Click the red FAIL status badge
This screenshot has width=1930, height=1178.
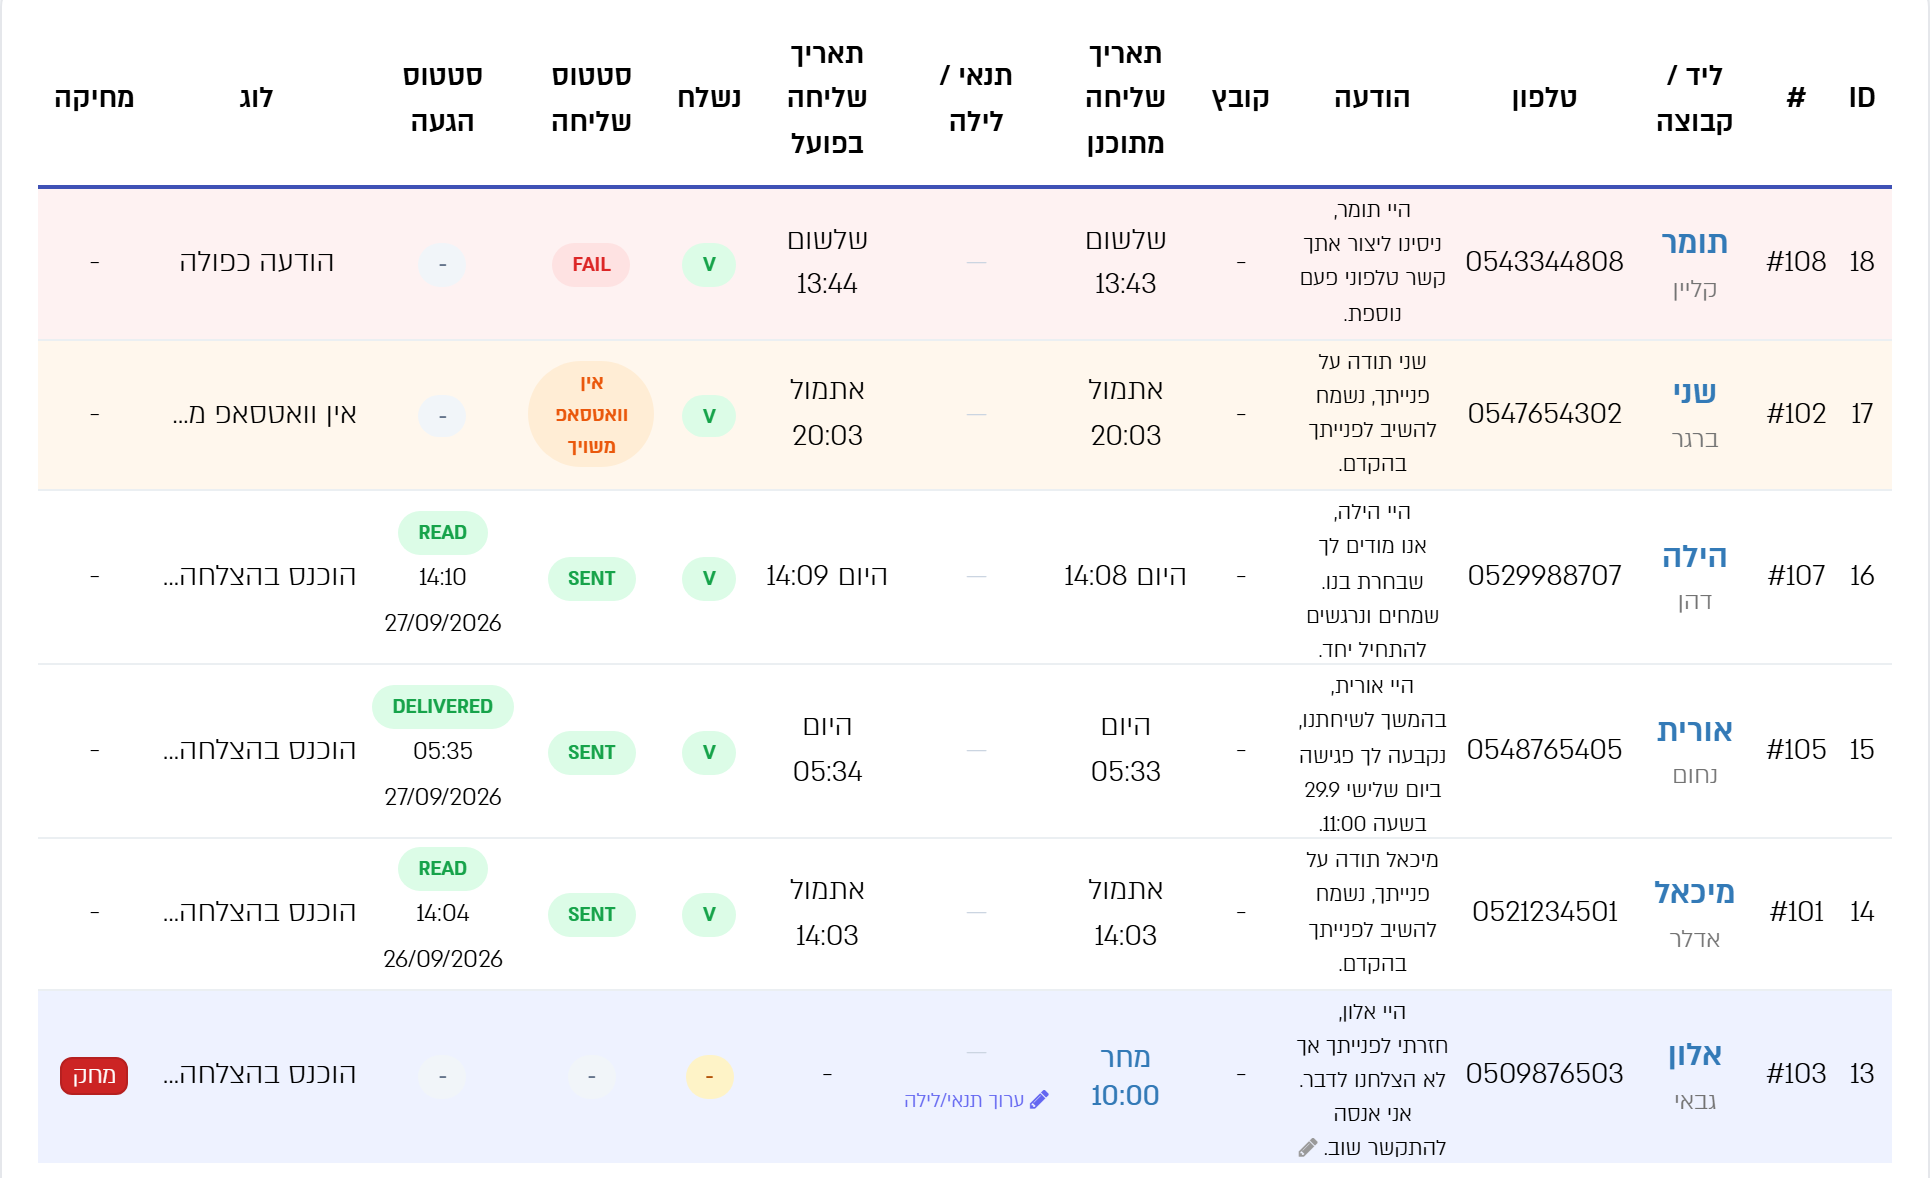[x=591, y=265]
